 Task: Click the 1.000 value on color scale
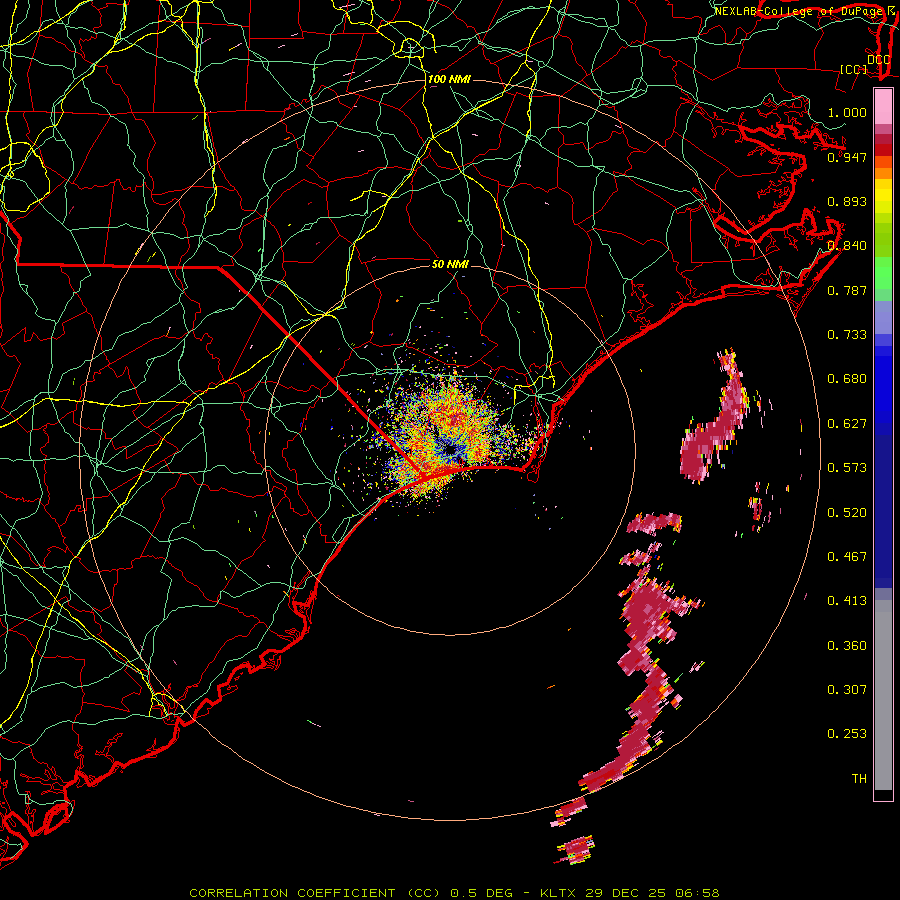click(847, 112)
